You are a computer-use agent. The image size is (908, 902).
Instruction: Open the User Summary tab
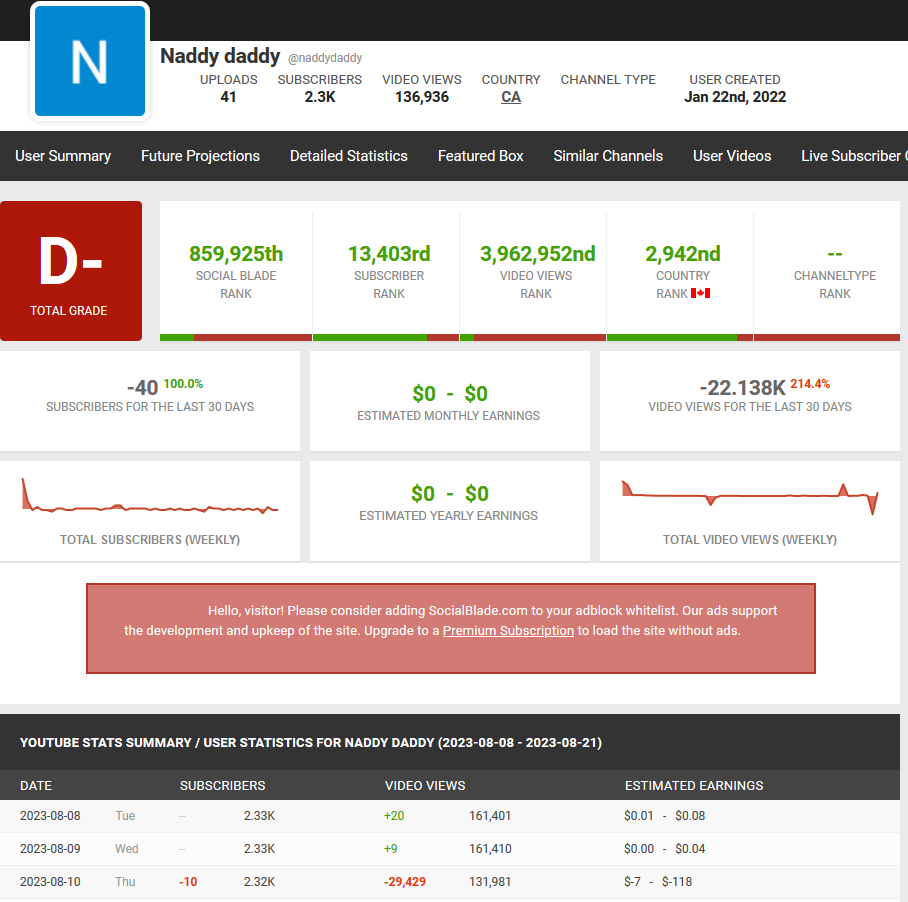coord(63,156)
